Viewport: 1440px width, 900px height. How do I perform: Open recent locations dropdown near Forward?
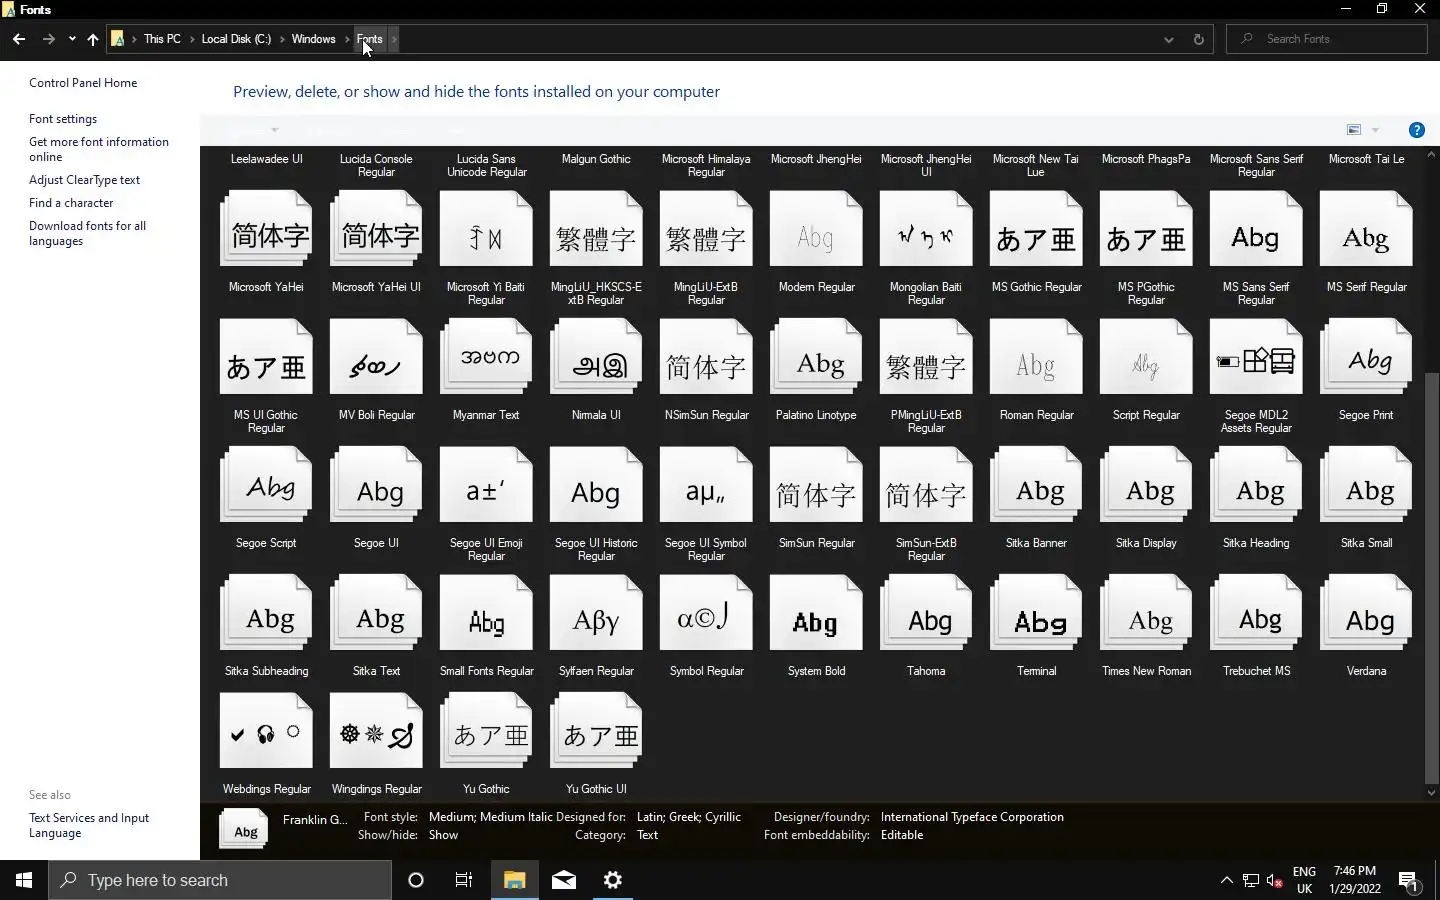click(72, 39)
